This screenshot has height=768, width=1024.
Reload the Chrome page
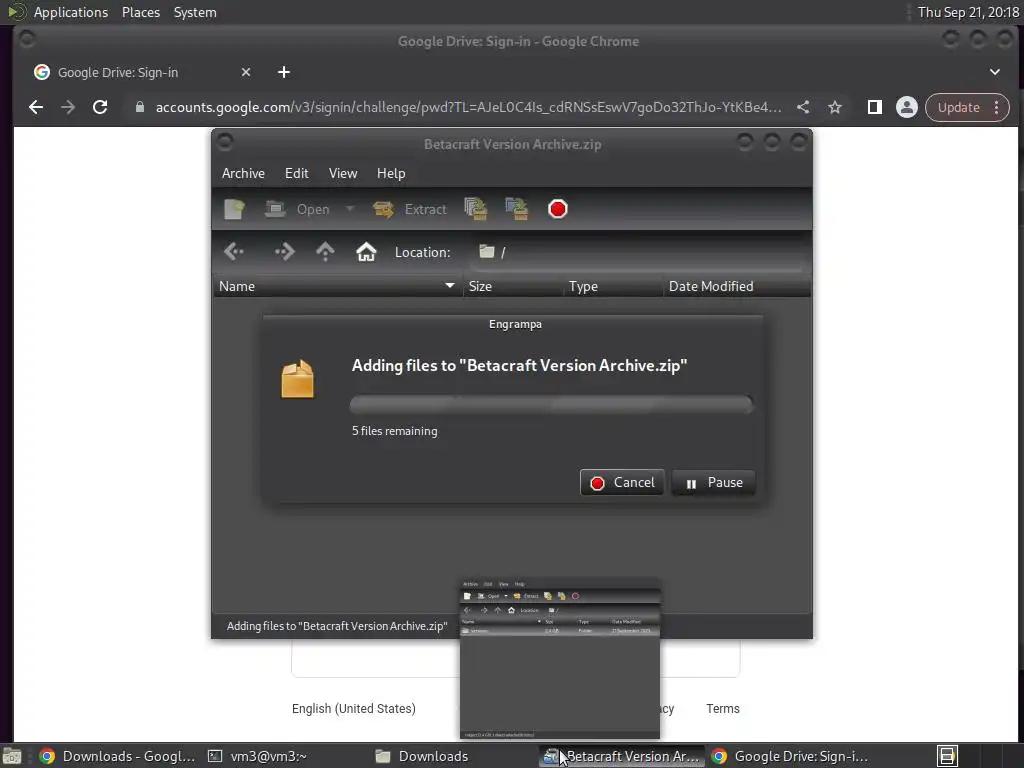pos(100,107)
